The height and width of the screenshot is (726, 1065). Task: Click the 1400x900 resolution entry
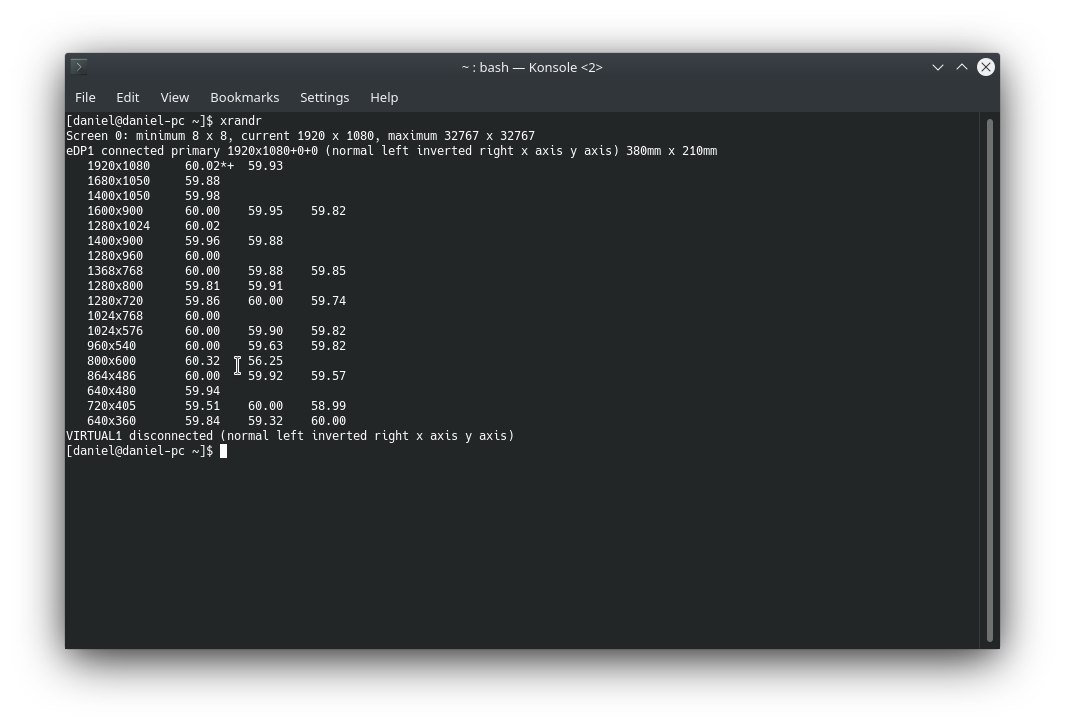tap(115, 240)
